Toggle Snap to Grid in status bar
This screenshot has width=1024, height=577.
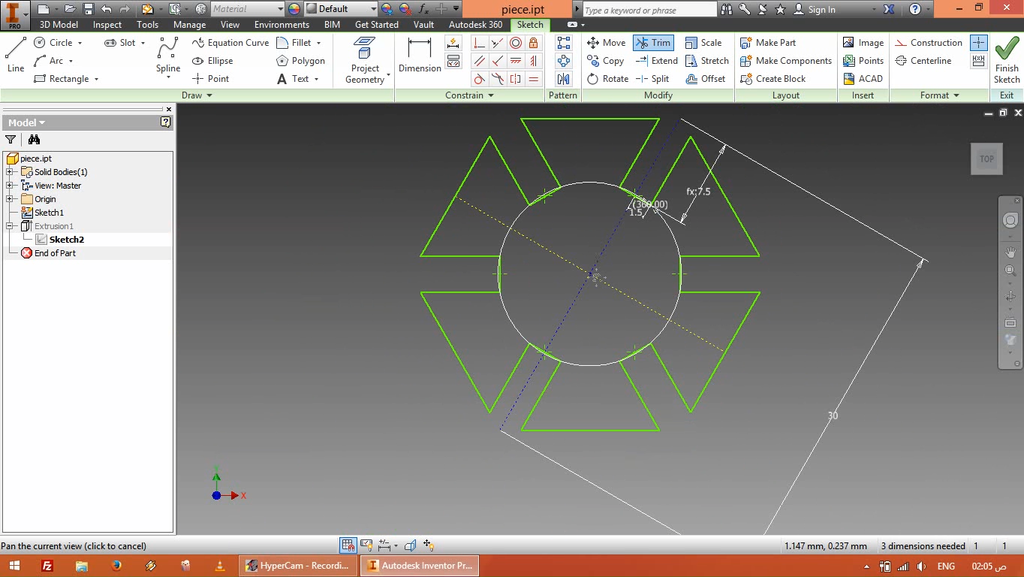click(348, 545)
